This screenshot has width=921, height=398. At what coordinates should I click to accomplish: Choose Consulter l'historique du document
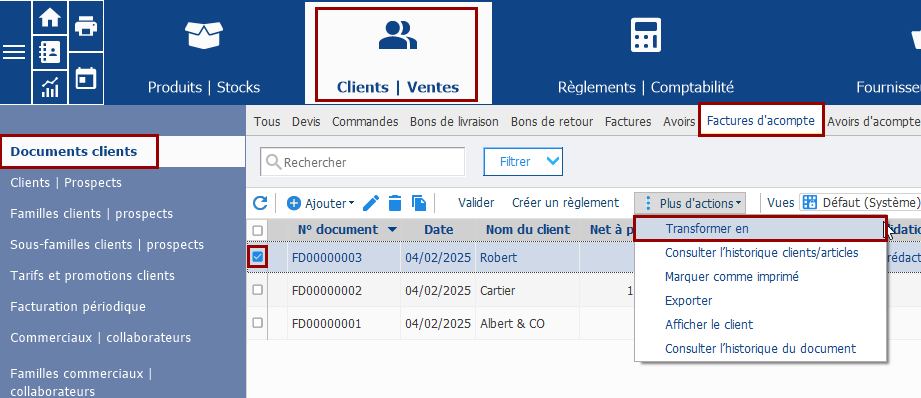tap(761, 349)
